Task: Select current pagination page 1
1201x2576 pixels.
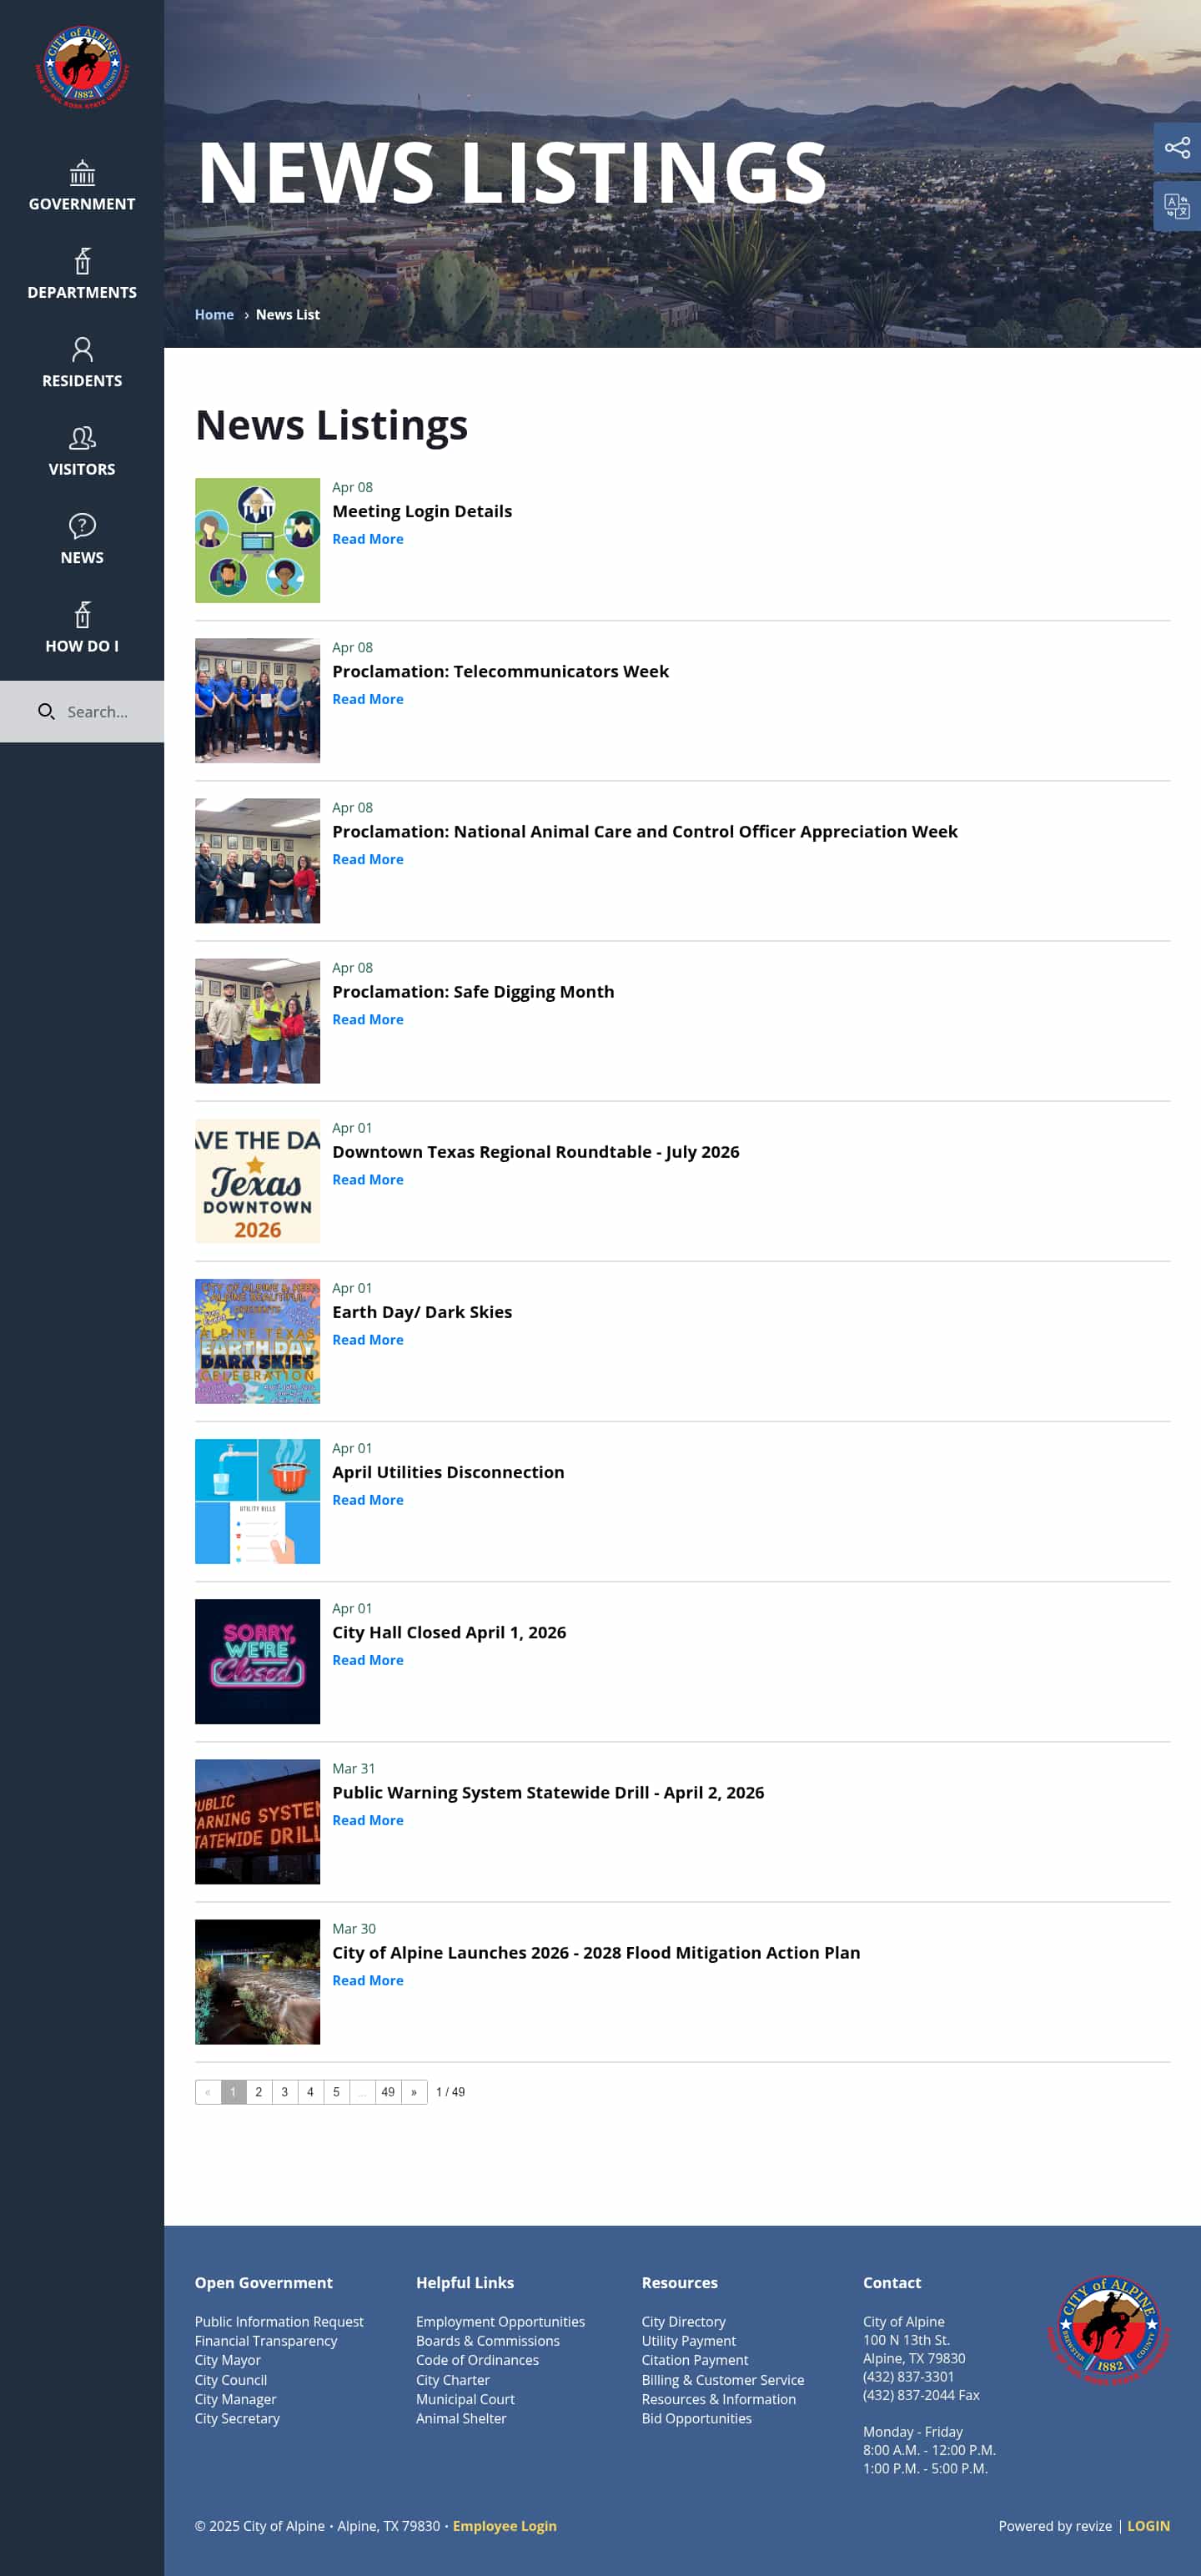Action: [233, 2092]
